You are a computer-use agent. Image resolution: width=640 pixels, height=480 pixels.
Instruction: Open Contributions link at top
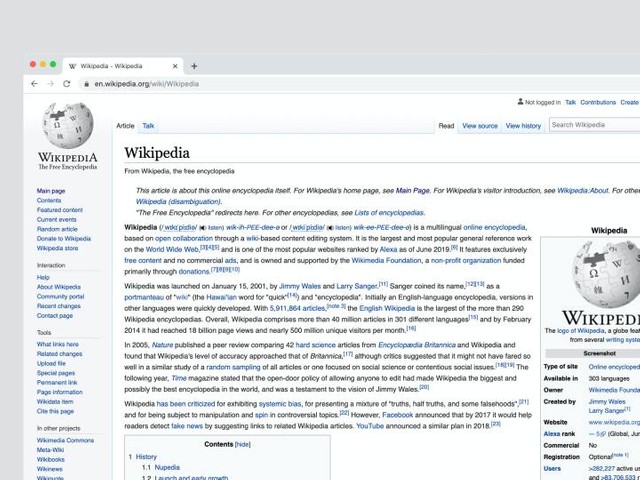[598, 102]
